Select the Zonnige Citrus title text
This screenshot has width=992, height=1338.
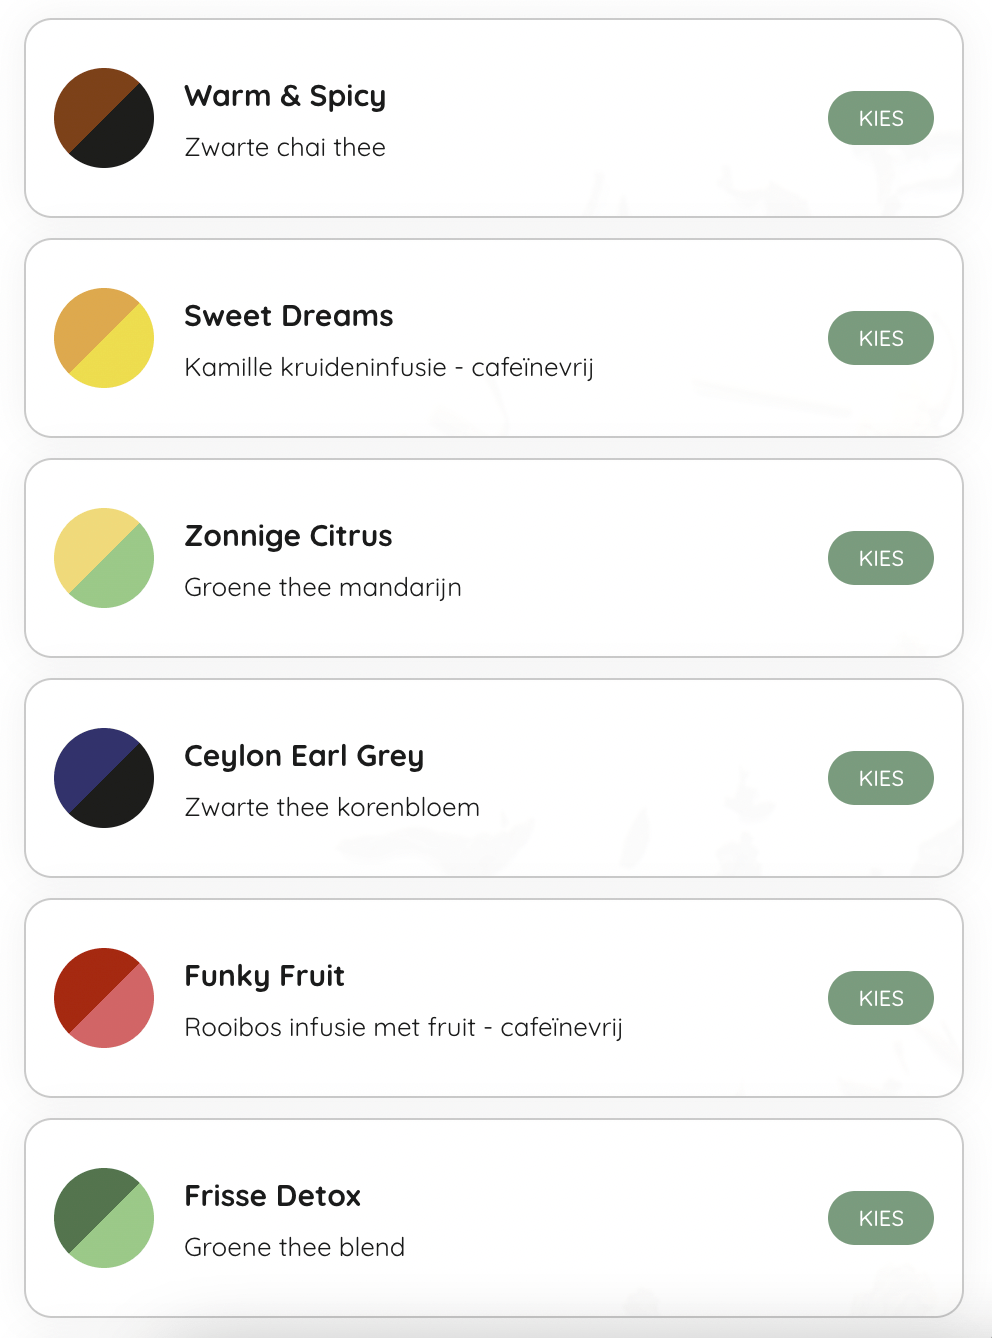tap(288, 536)
